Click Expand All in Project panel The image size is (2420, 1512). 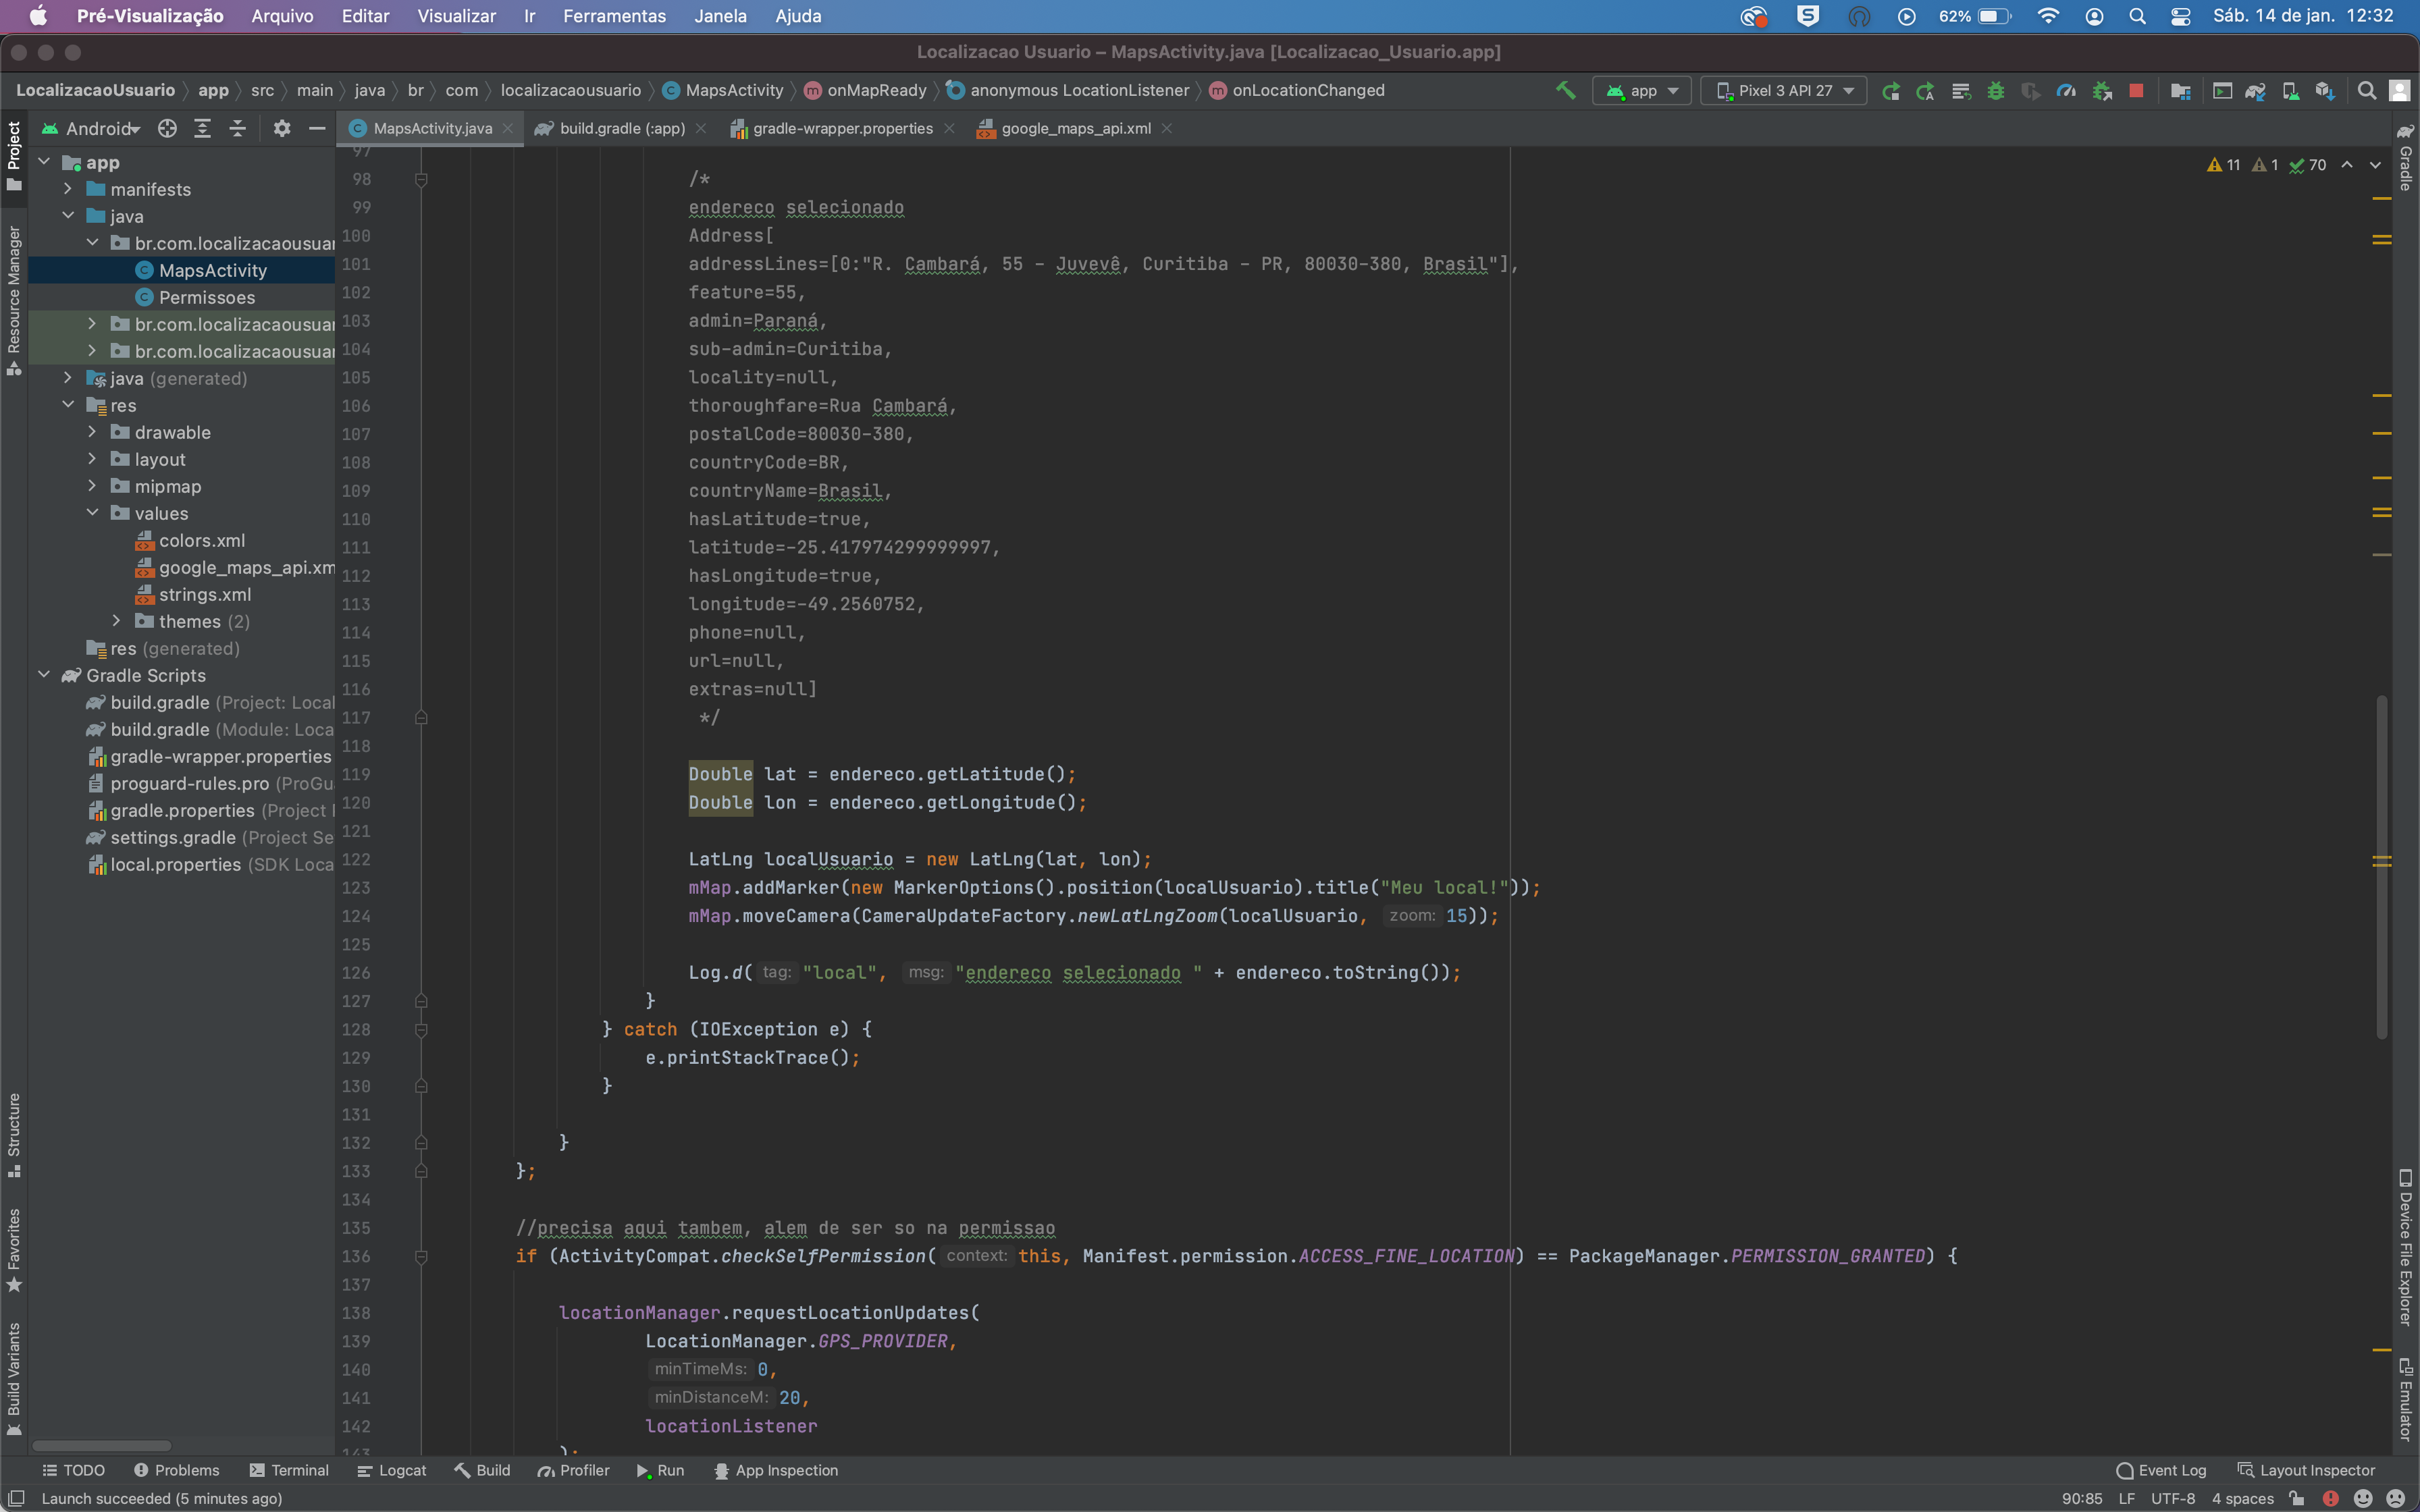[x=202, y=128]
